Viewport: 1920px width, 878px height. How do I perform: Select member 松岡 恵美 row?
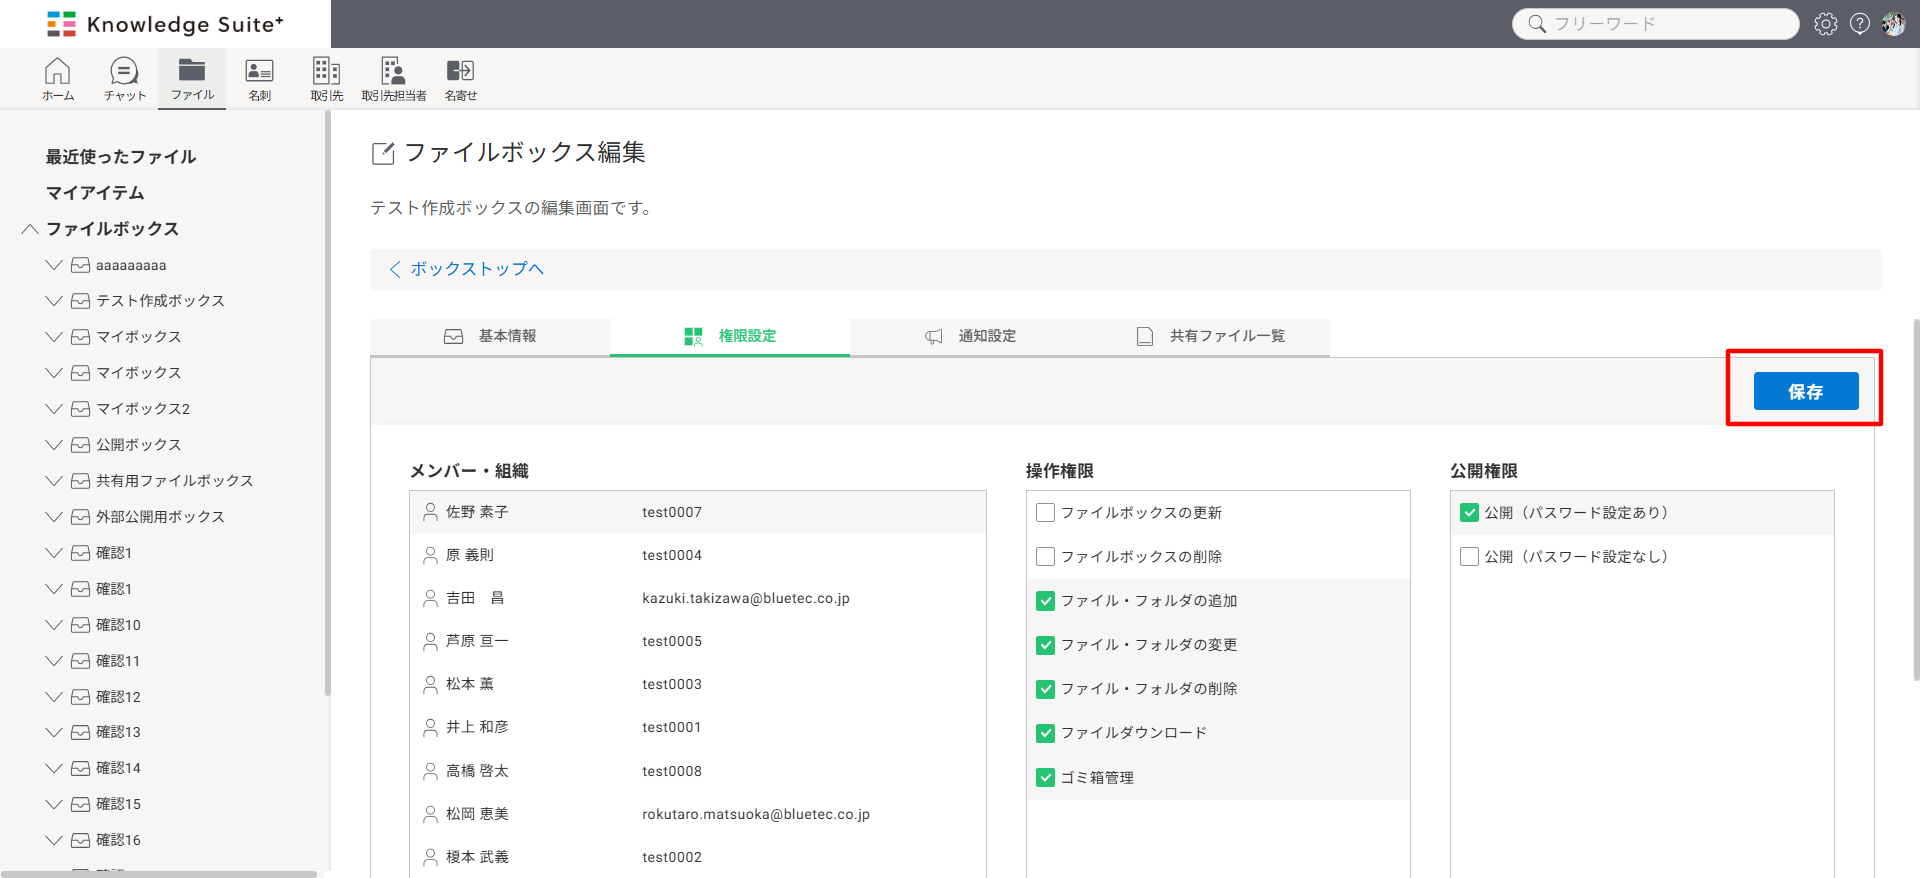tap(698, 814)
